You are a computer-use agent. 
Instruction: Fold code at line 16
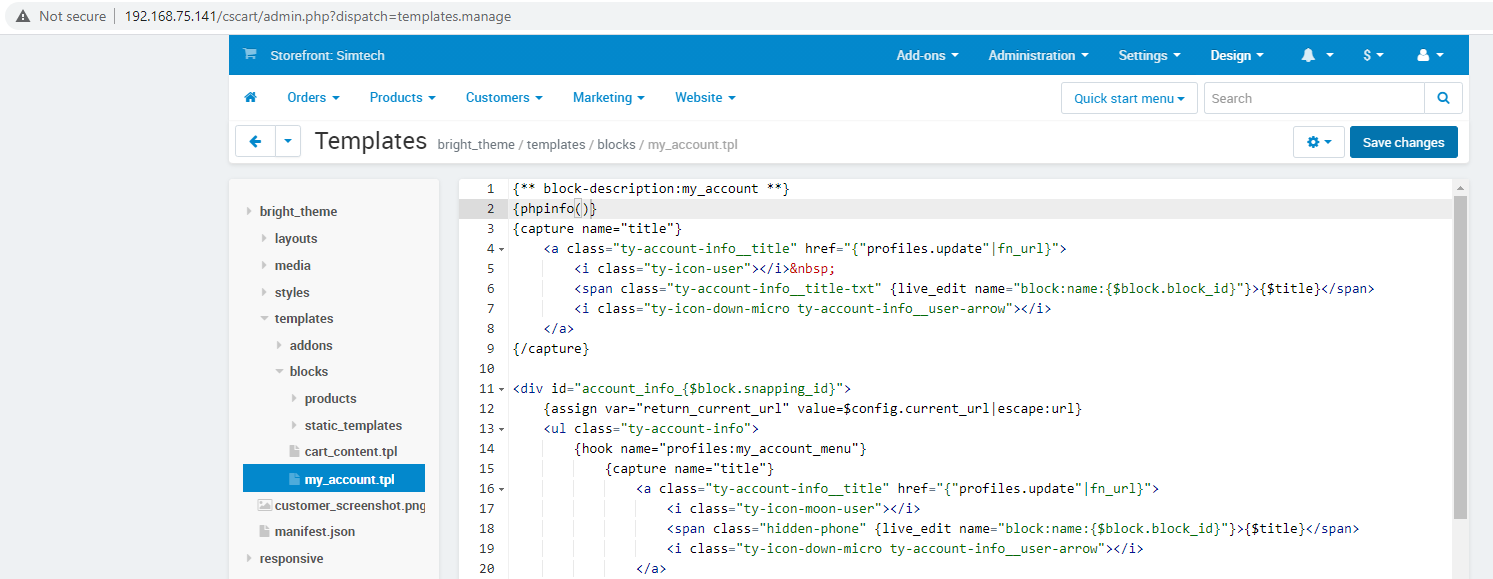tap(501, 489)
